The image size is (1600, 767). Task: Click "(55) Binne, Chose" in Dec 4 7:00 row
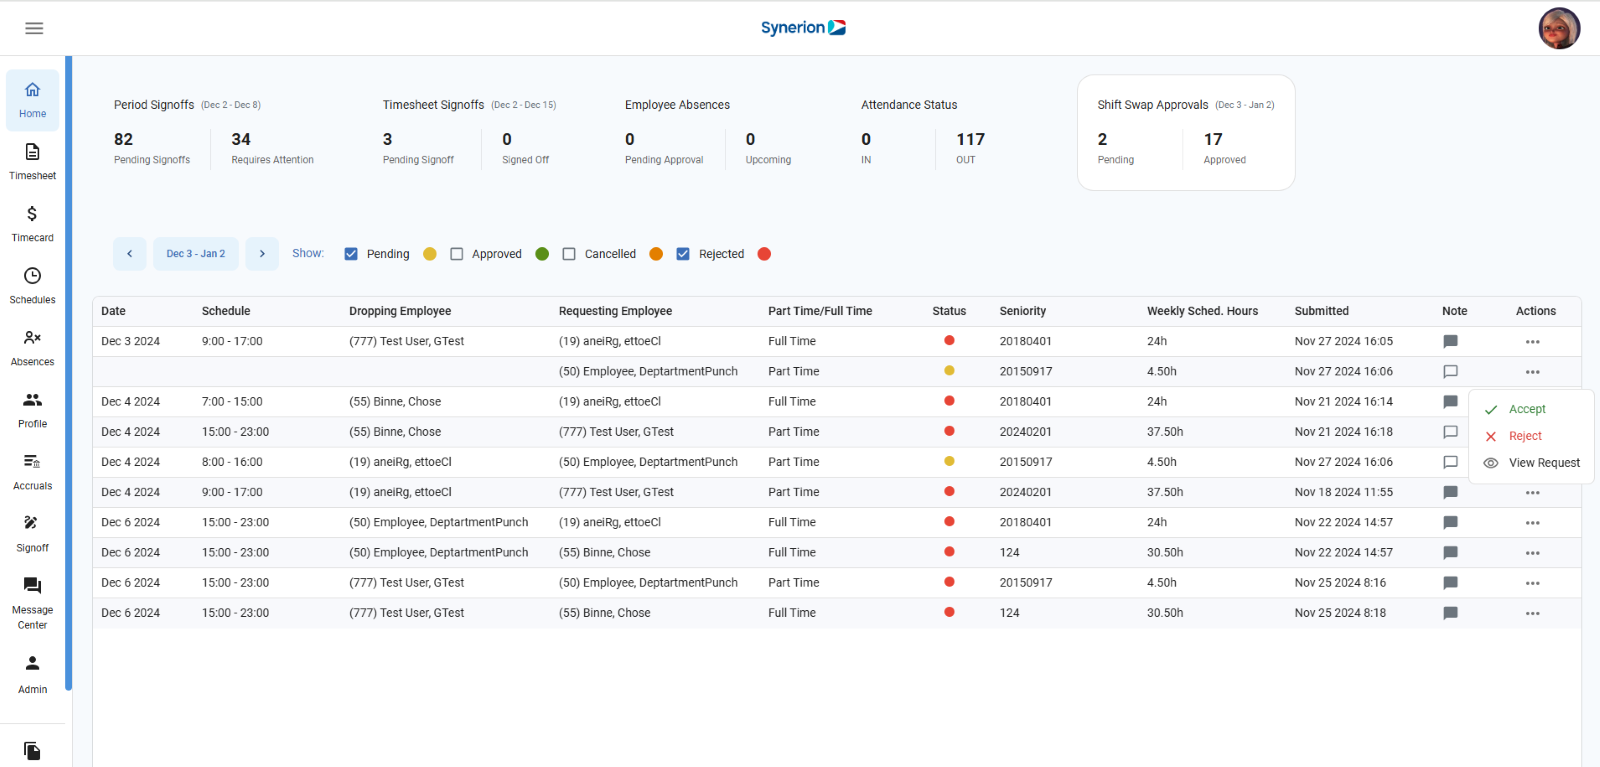pyautogui.click(x=395, y=402)
